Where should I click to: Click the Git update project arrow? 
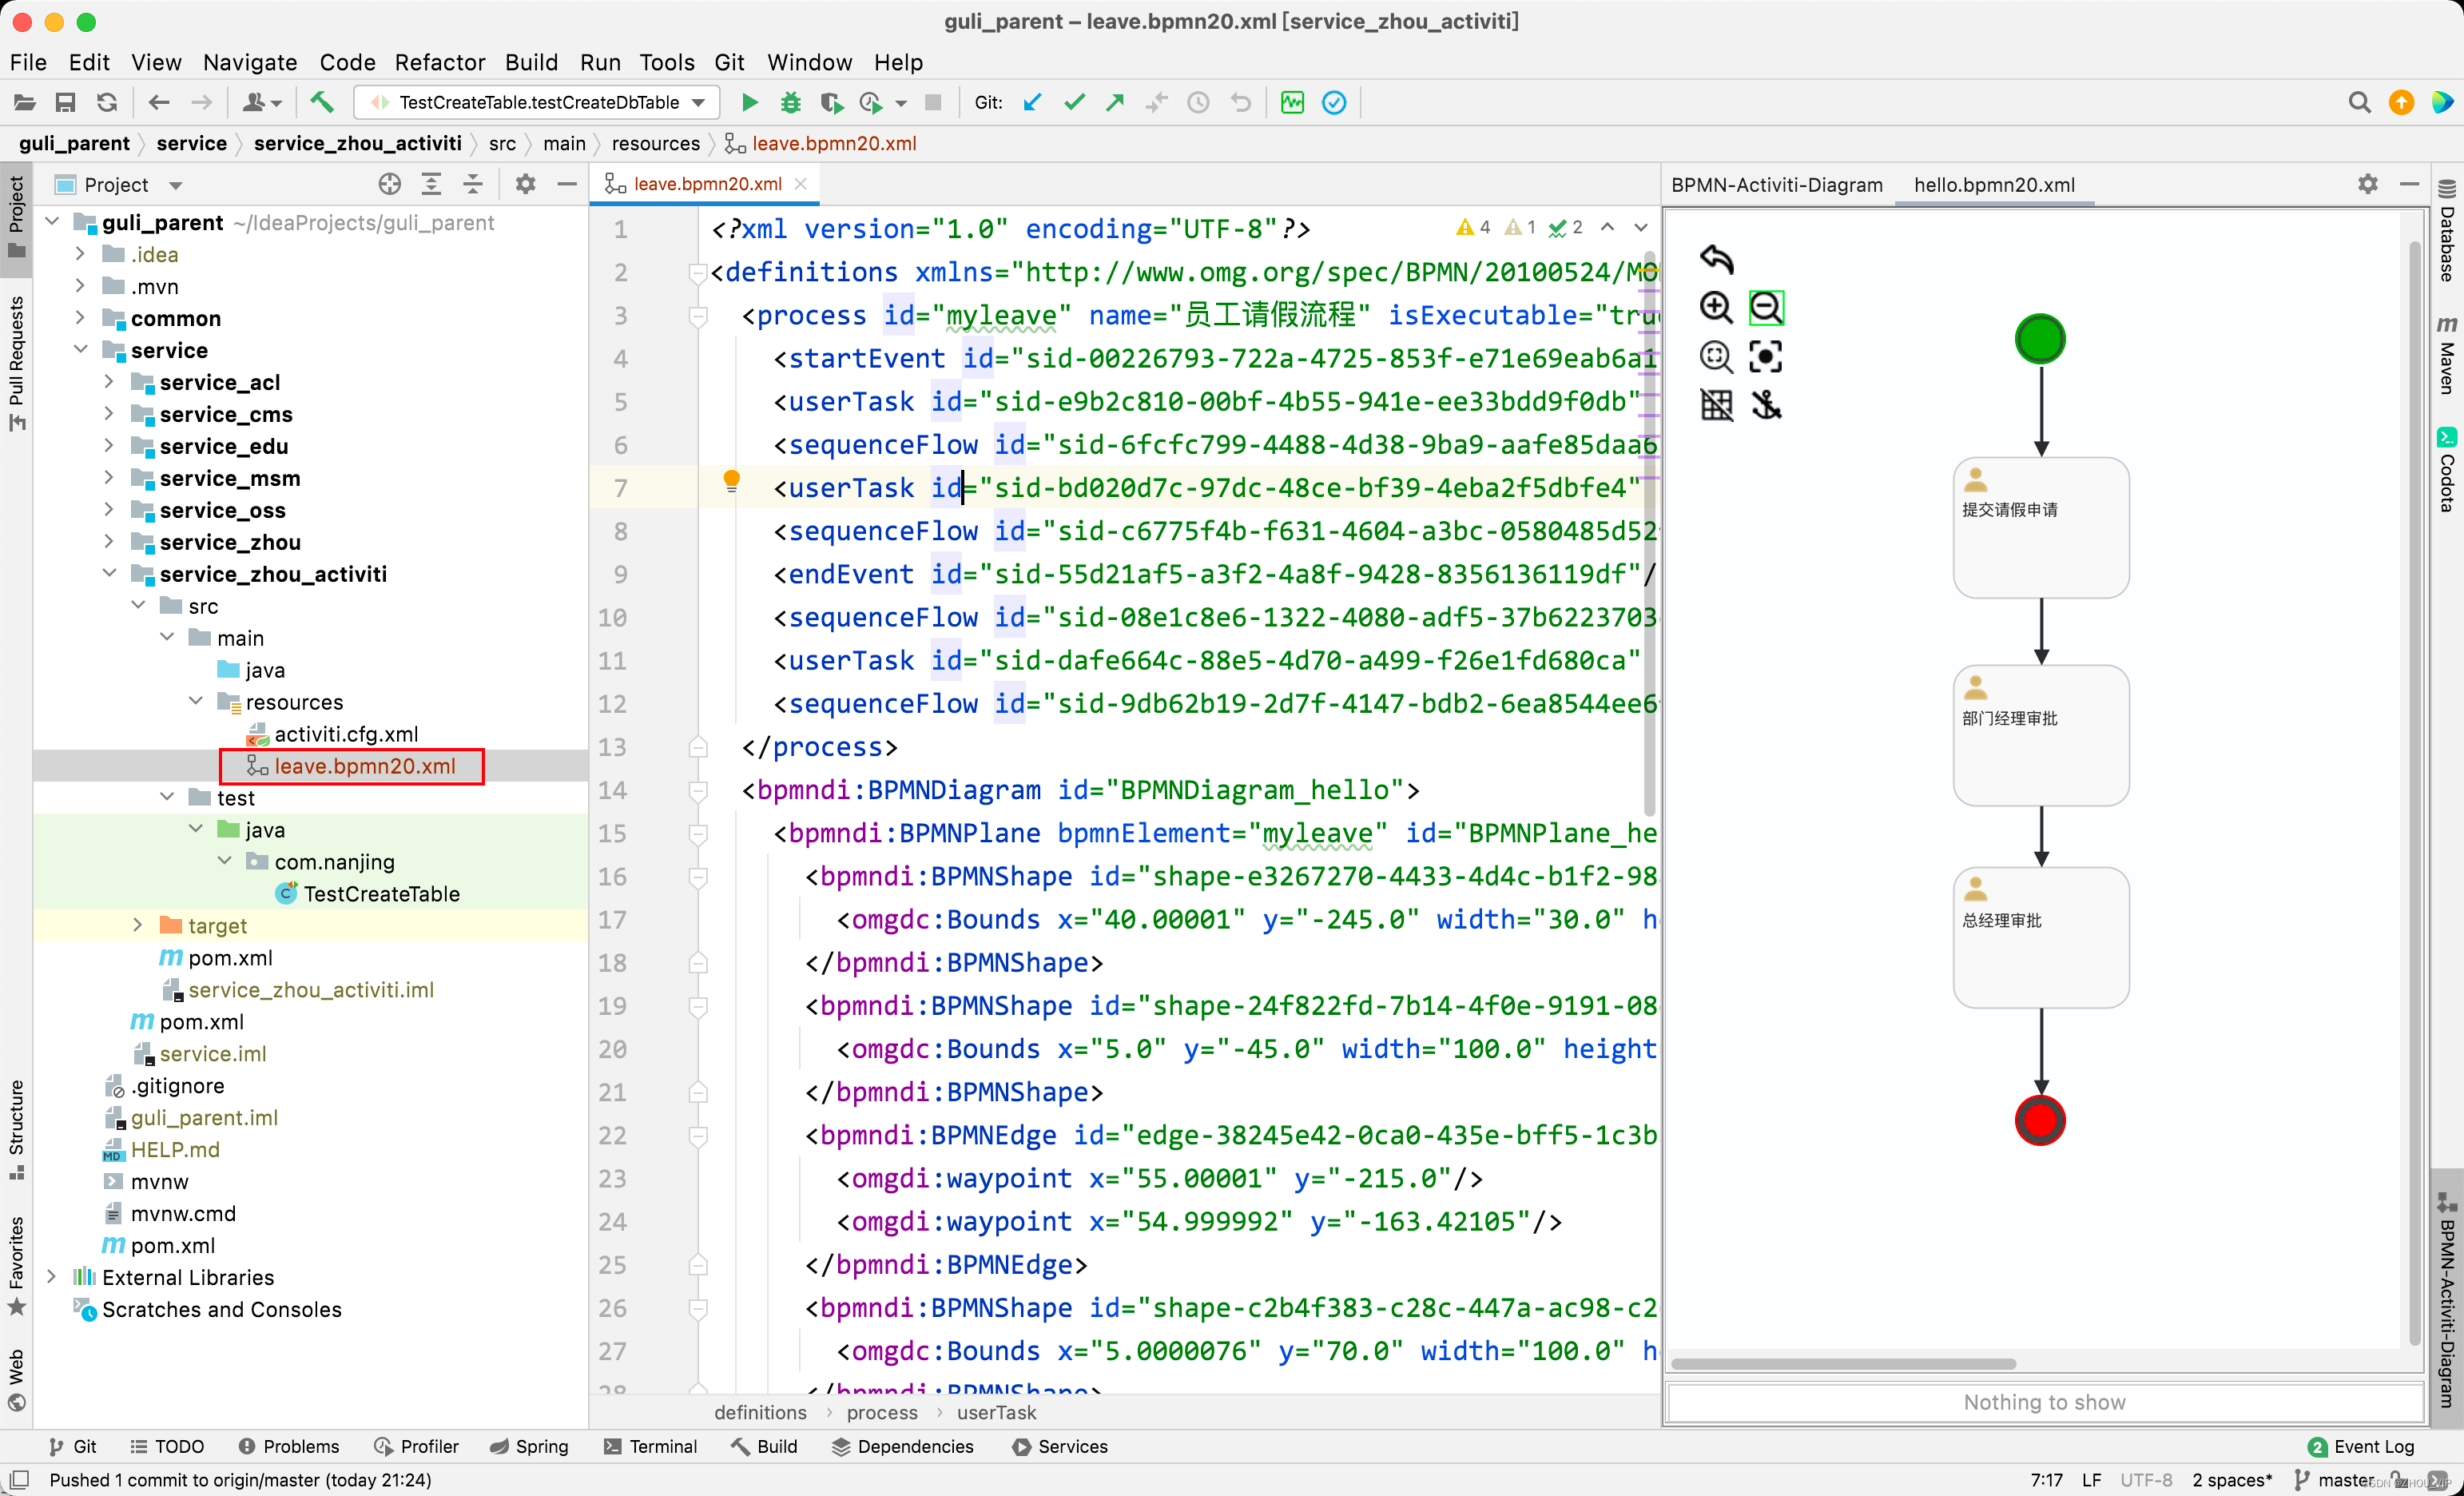pos(1033,102)
